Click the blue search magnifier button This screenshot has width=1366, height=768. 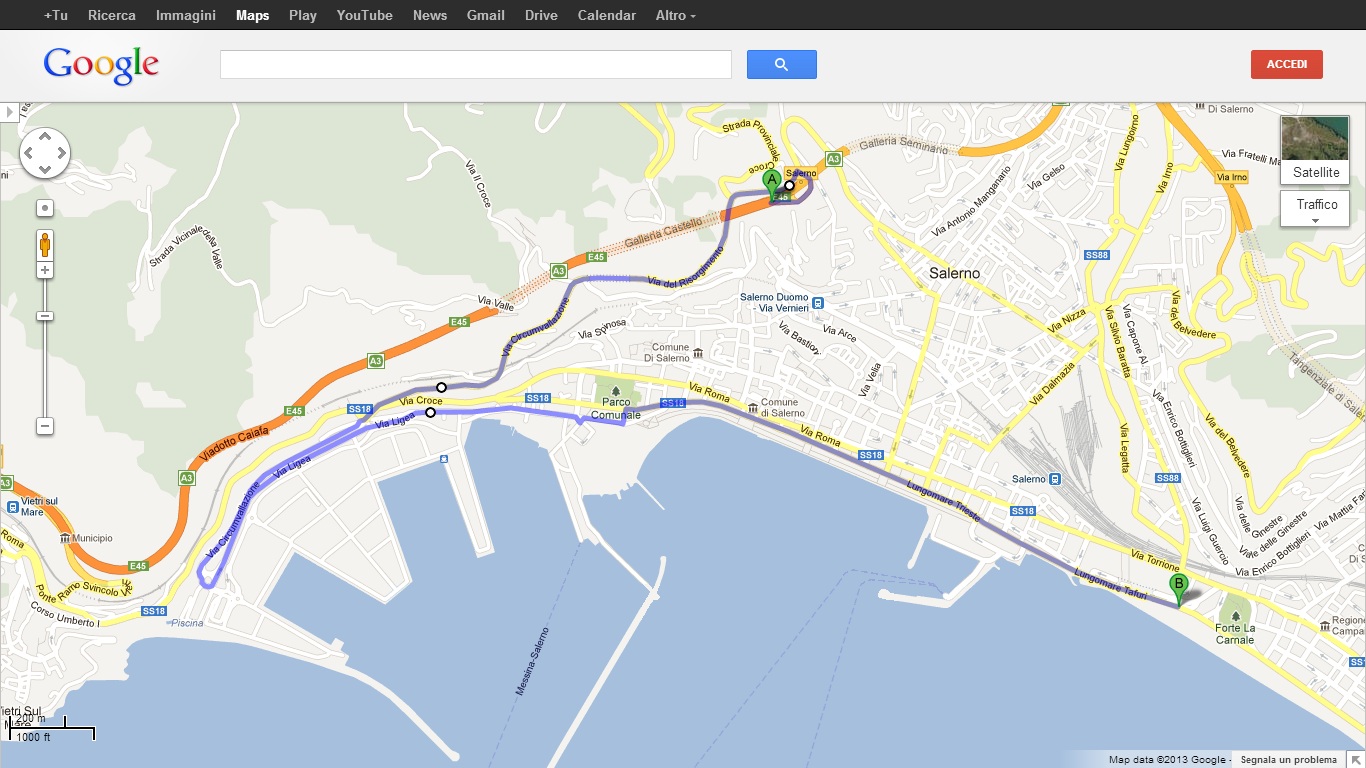click(x=781, y=64)
